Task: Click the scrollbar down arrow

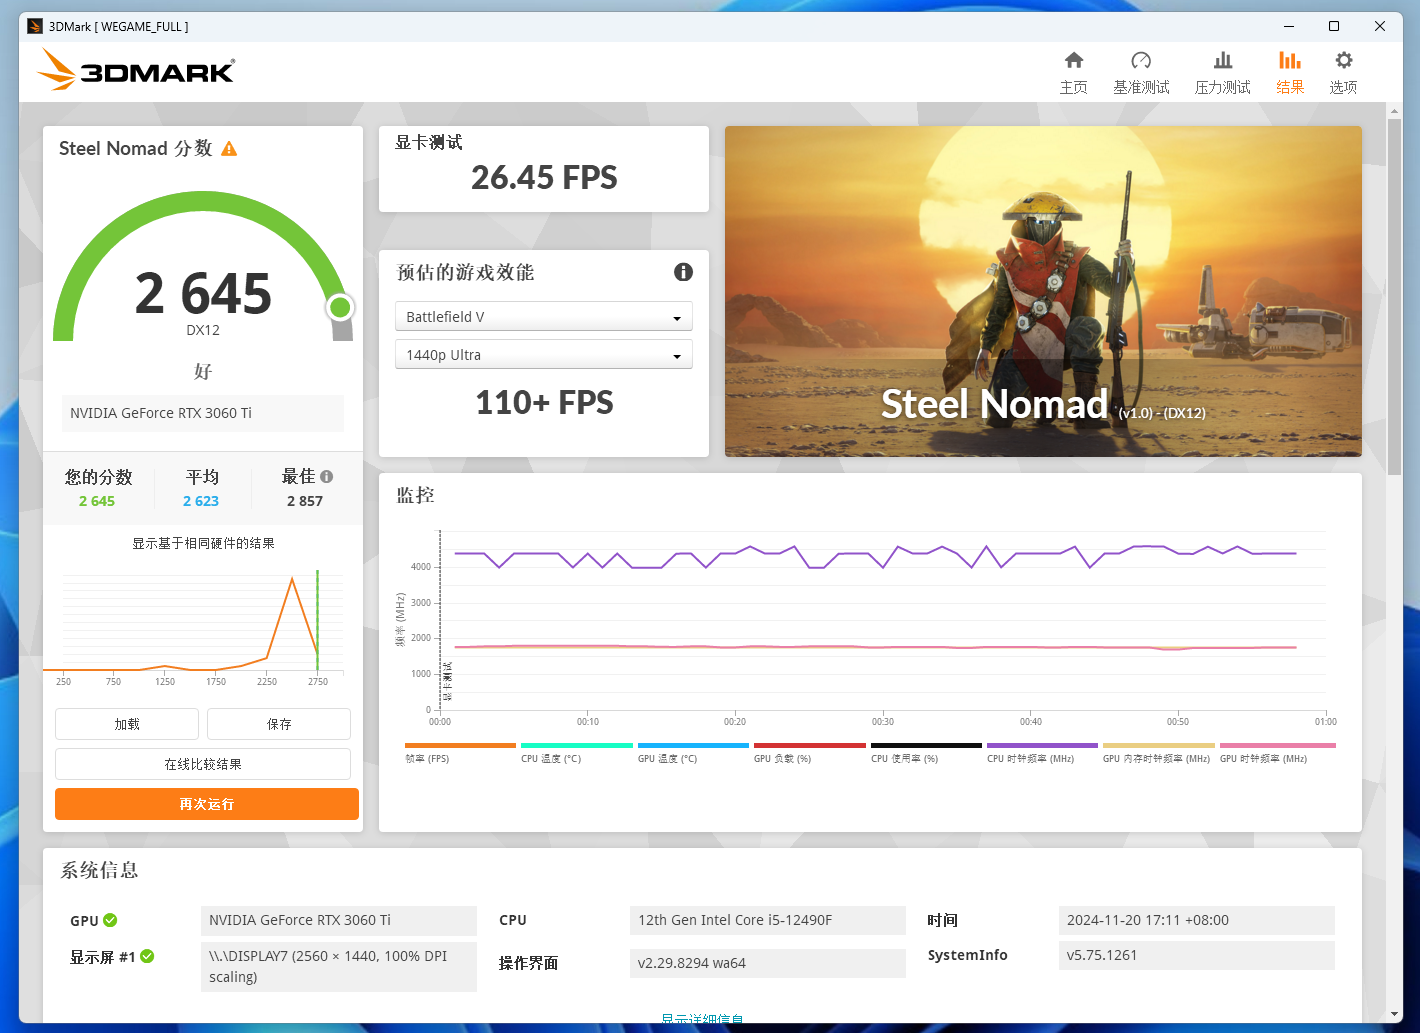Action: coord(1395,1014)
